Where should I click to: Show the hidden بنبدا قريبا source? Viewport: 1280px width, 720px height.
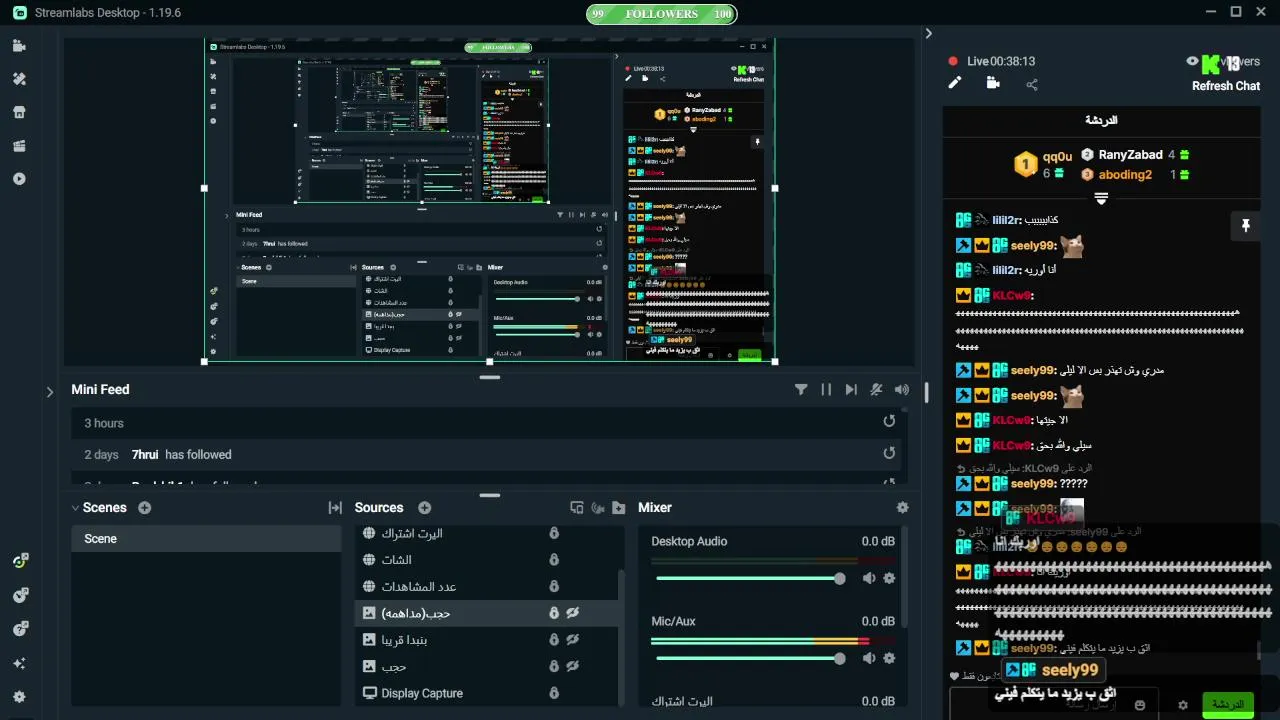click(x=573, y=640)
